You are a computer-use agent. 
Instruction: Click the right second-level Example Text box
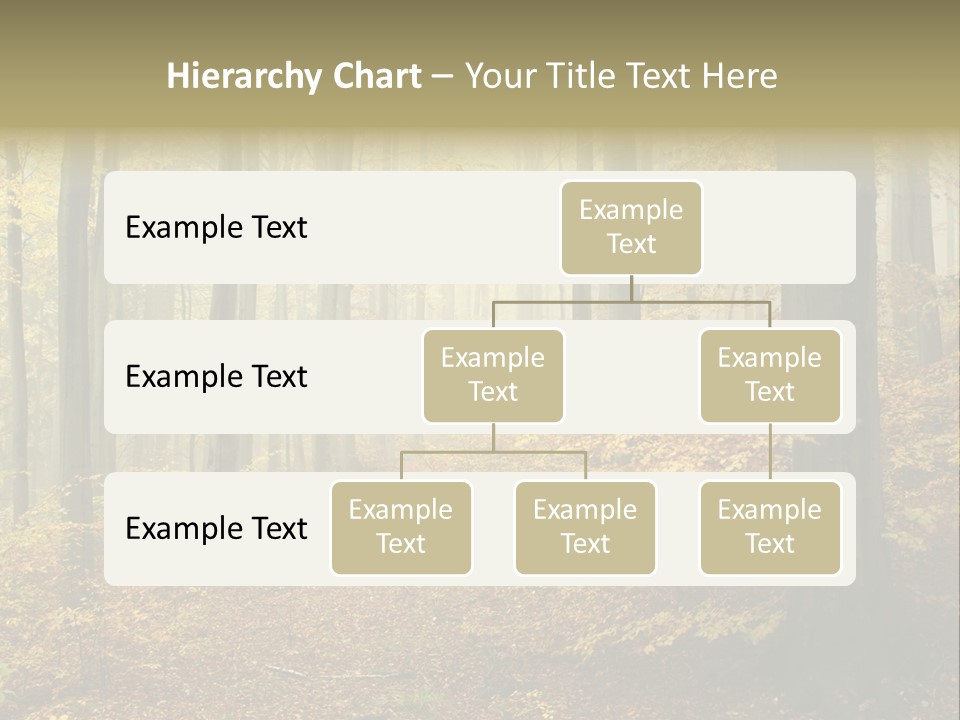(770, 375)
